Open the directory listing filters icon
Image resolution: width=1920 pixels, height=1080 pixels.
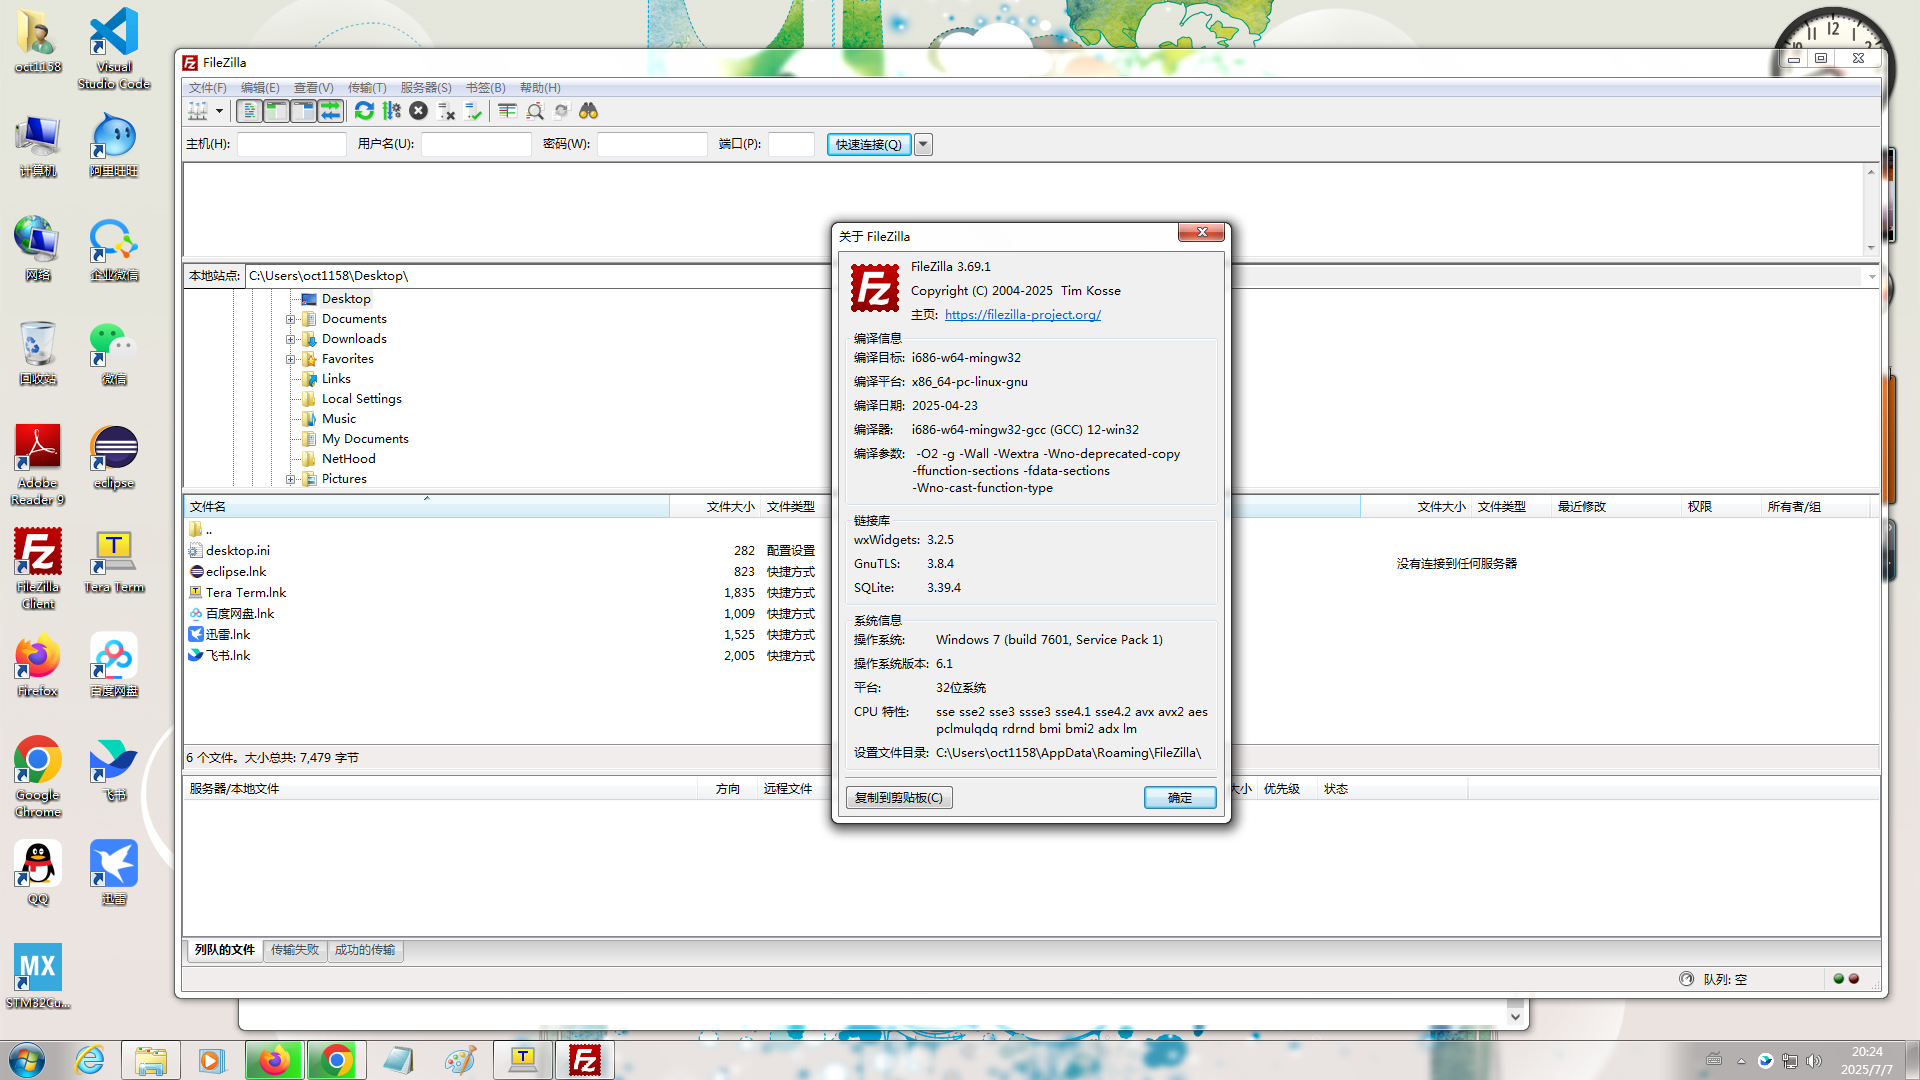click(507, 111)
